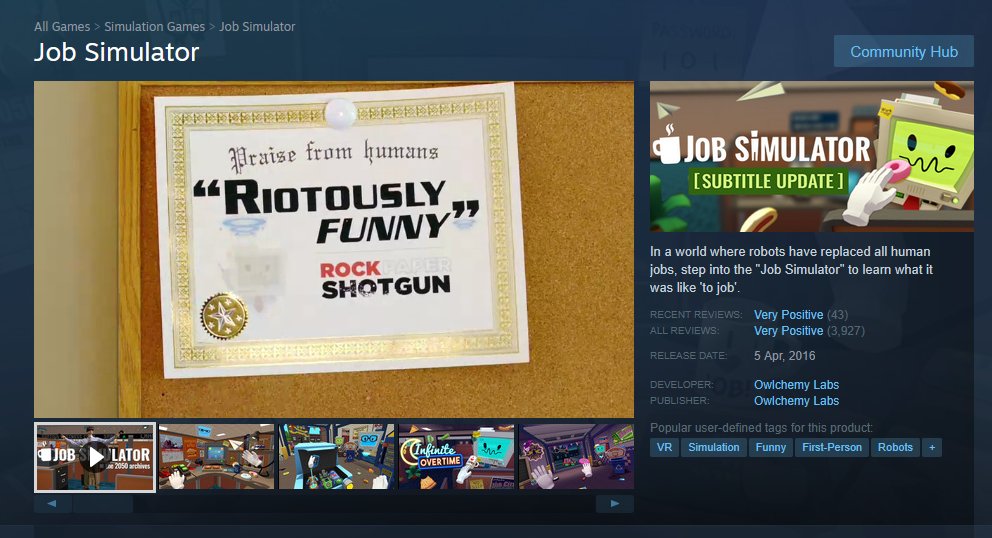This screenshot has width=992, height=538.
Task: Open recent reviews Very Positive (43)
Action: [800, 315]
